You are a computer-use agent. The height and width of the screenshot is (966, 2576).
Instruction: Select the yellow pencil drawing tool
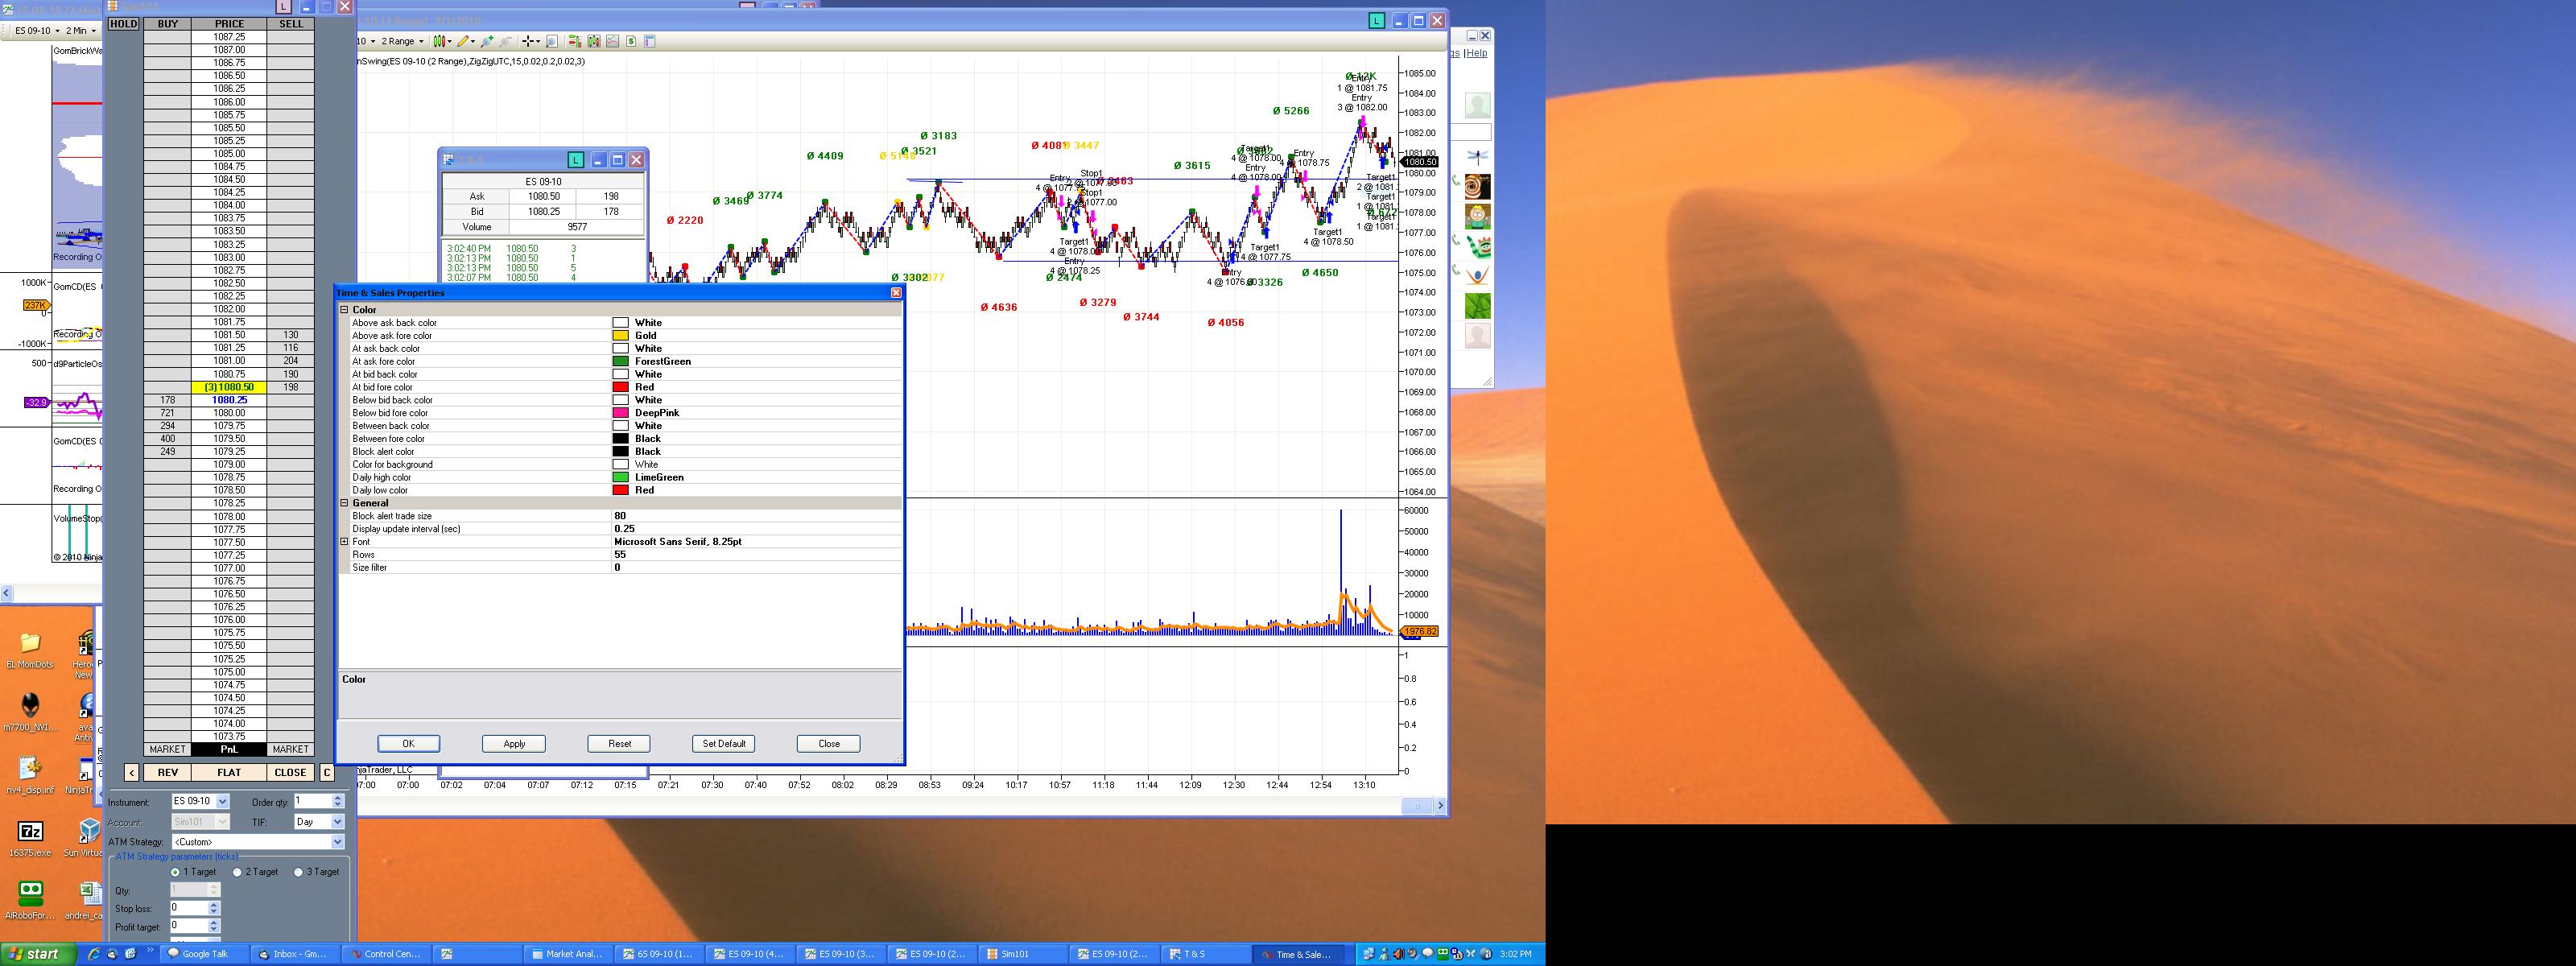pyautogui.click(x=463, y=41)
